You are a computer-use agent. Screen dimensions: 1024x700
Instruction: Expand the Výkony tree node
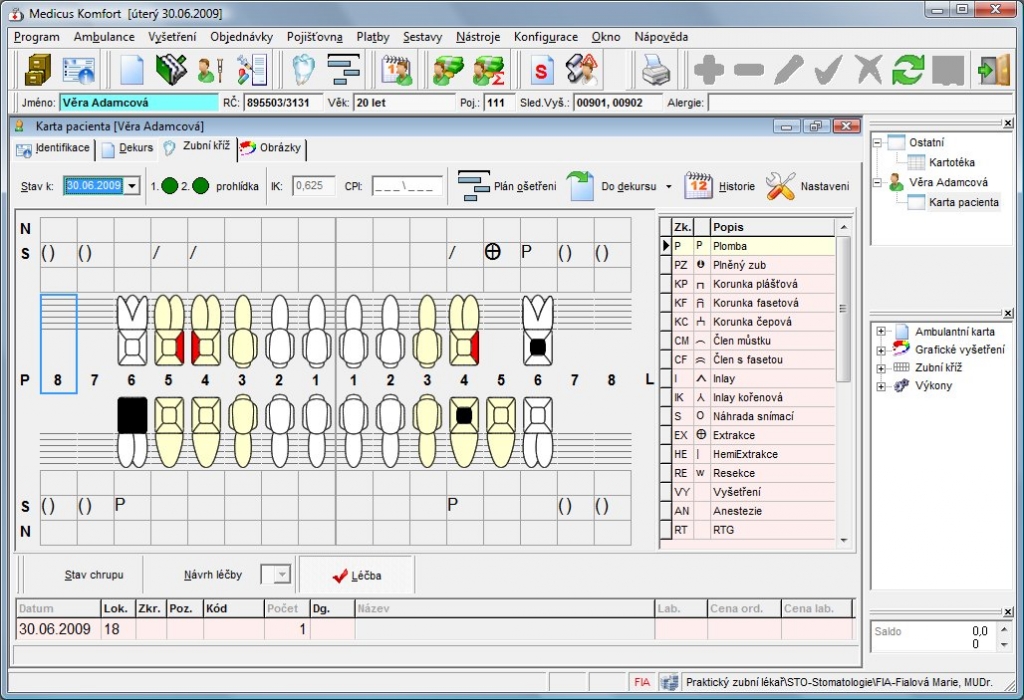tap(881, 386)
